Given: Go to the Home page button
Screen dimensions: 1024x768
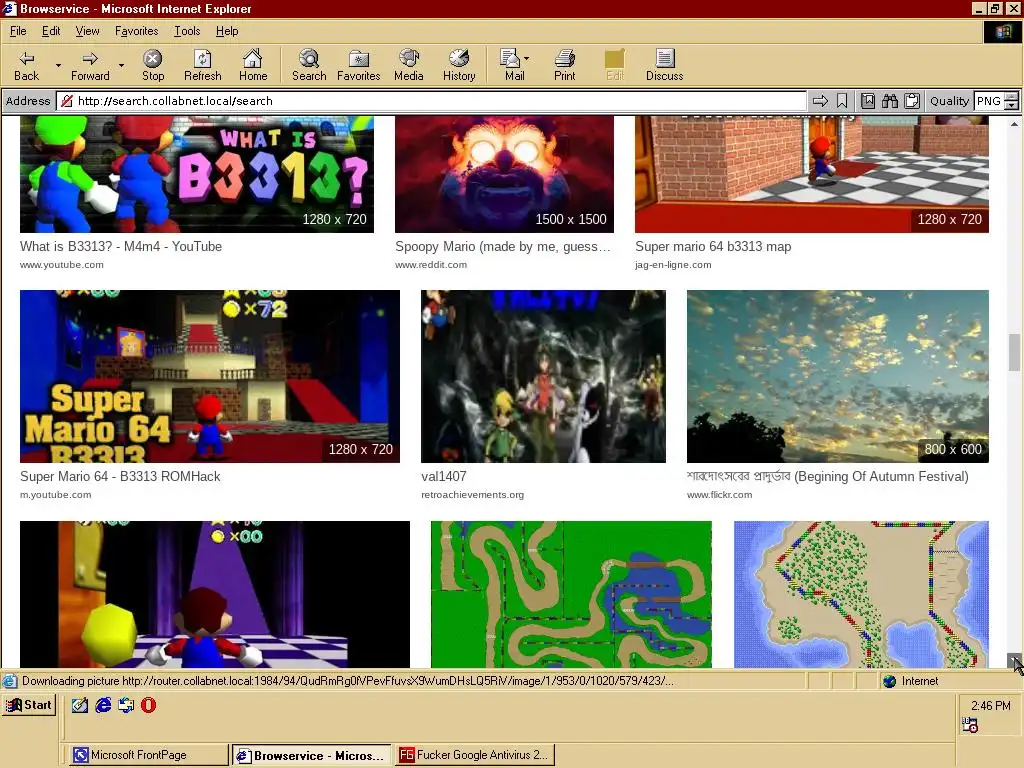Looking at the screenshot, I should point(253,66).
